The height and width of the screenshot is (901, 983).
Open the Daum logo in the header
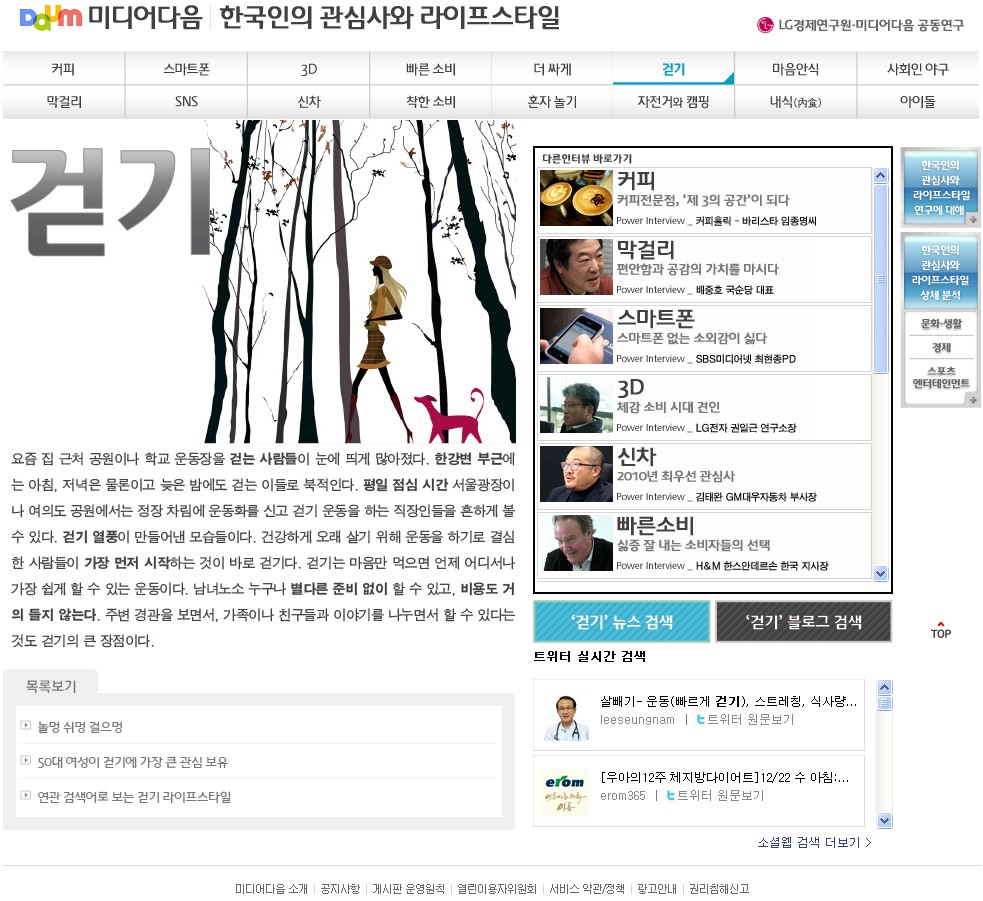click(51, 17)
